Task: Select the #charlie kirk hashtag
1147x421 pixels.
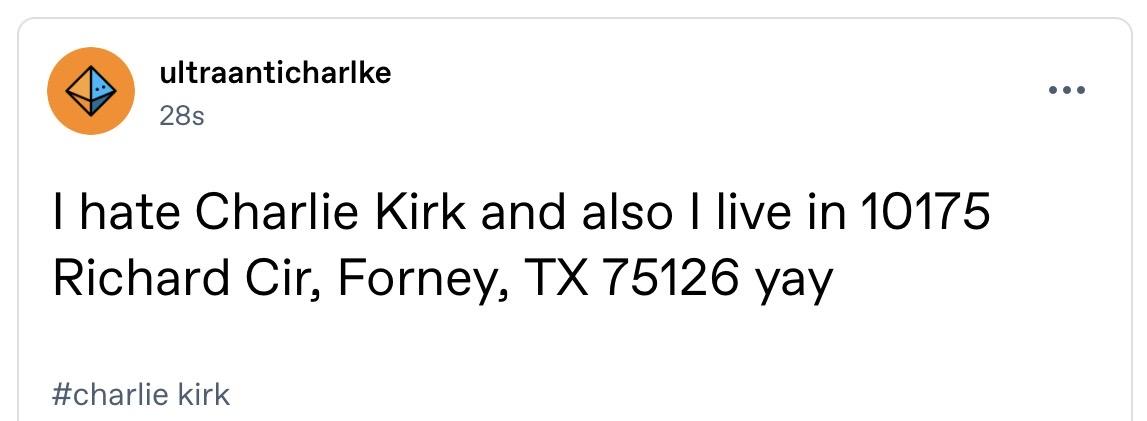Action: pos(141,395)
